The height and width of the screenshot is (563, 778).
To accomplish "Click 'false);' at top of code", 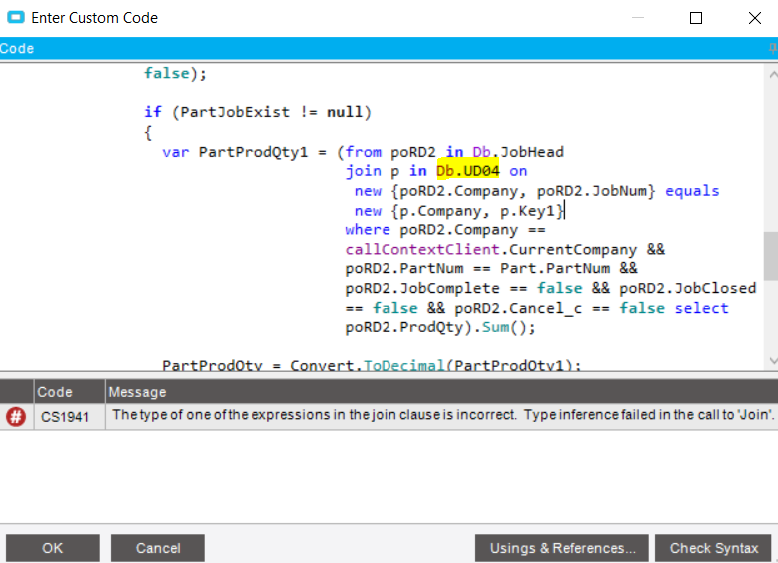I will [175, 73].
